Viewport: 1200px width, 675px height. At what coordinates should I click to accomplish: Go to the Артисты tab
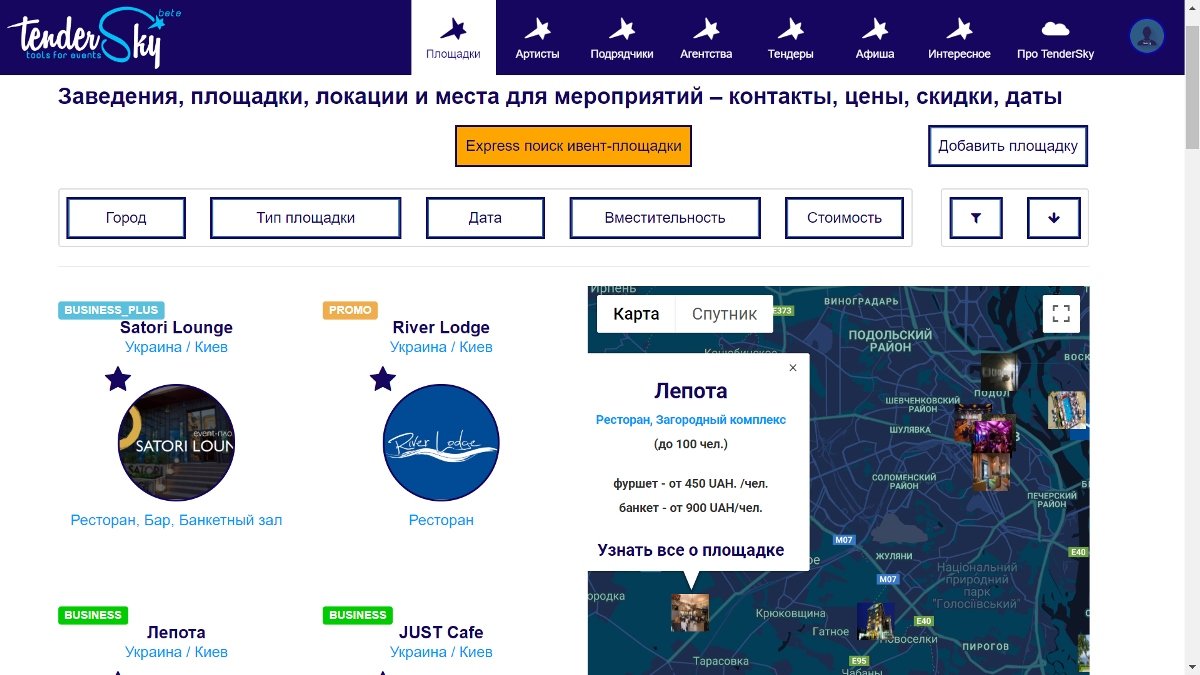(x=537, y=38)
